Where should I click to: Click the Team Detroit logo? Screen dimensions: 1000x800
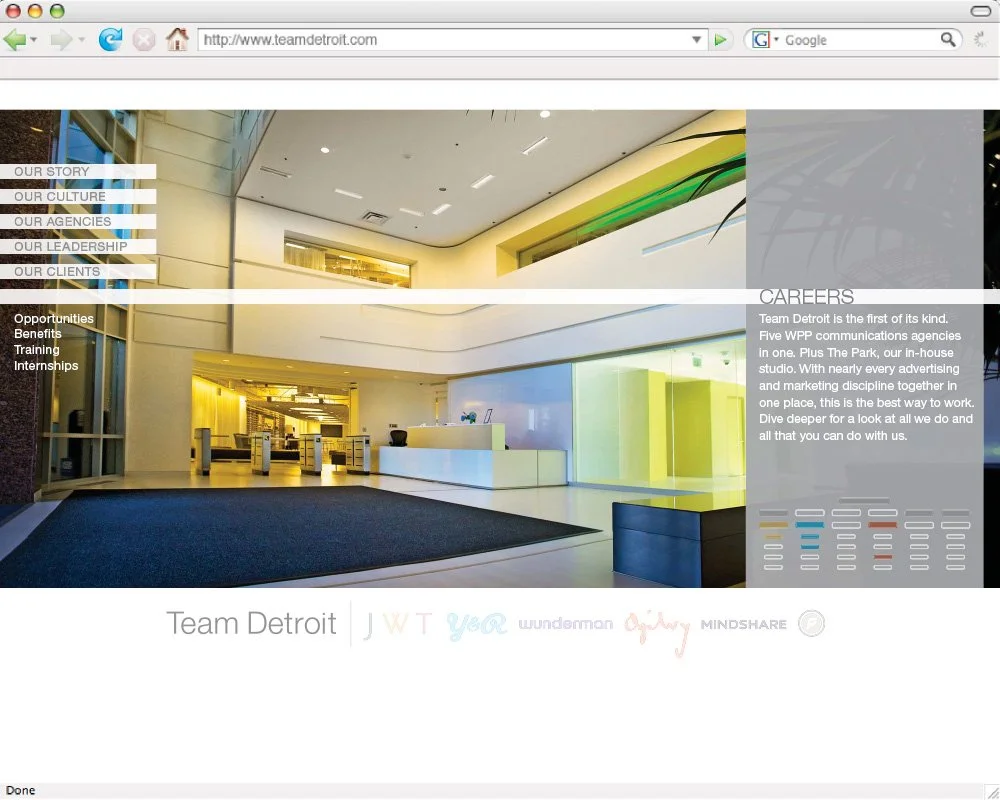pyautogui.click(x=251, y=623)
